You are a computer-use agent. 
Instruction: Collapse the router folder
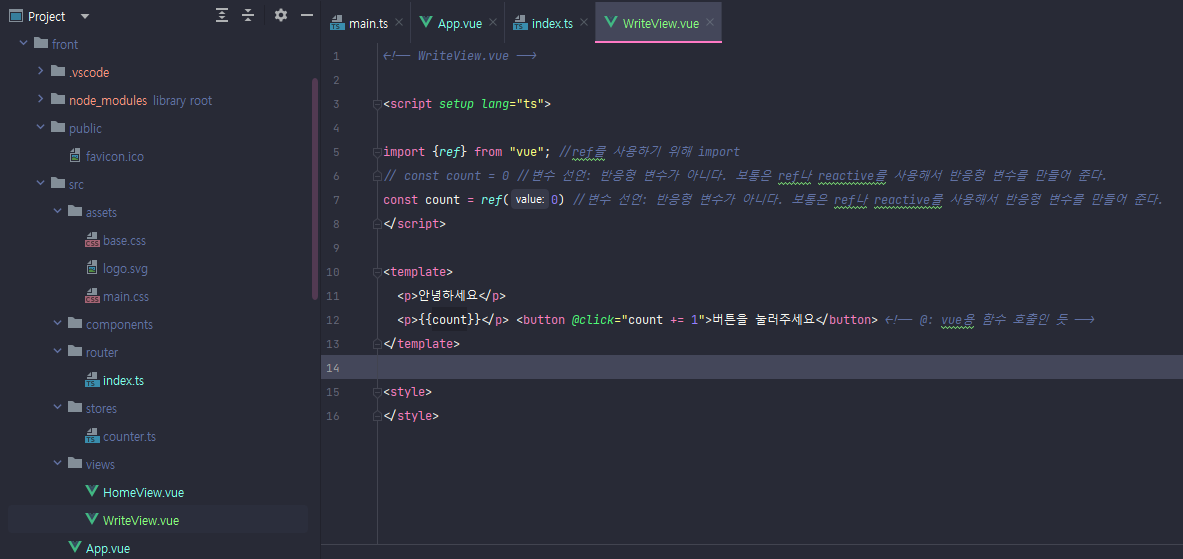click(57, 352)
